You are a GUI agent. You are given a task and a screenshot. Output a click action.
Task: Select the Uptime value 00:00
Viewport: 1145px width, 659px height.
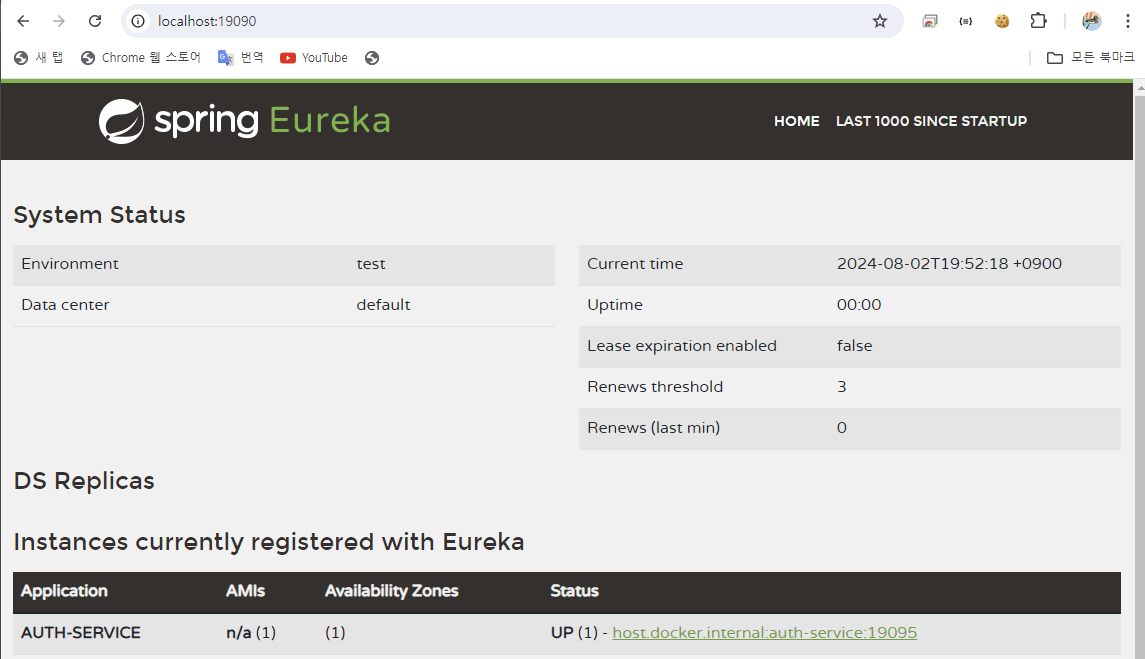[x=859, y=305]
